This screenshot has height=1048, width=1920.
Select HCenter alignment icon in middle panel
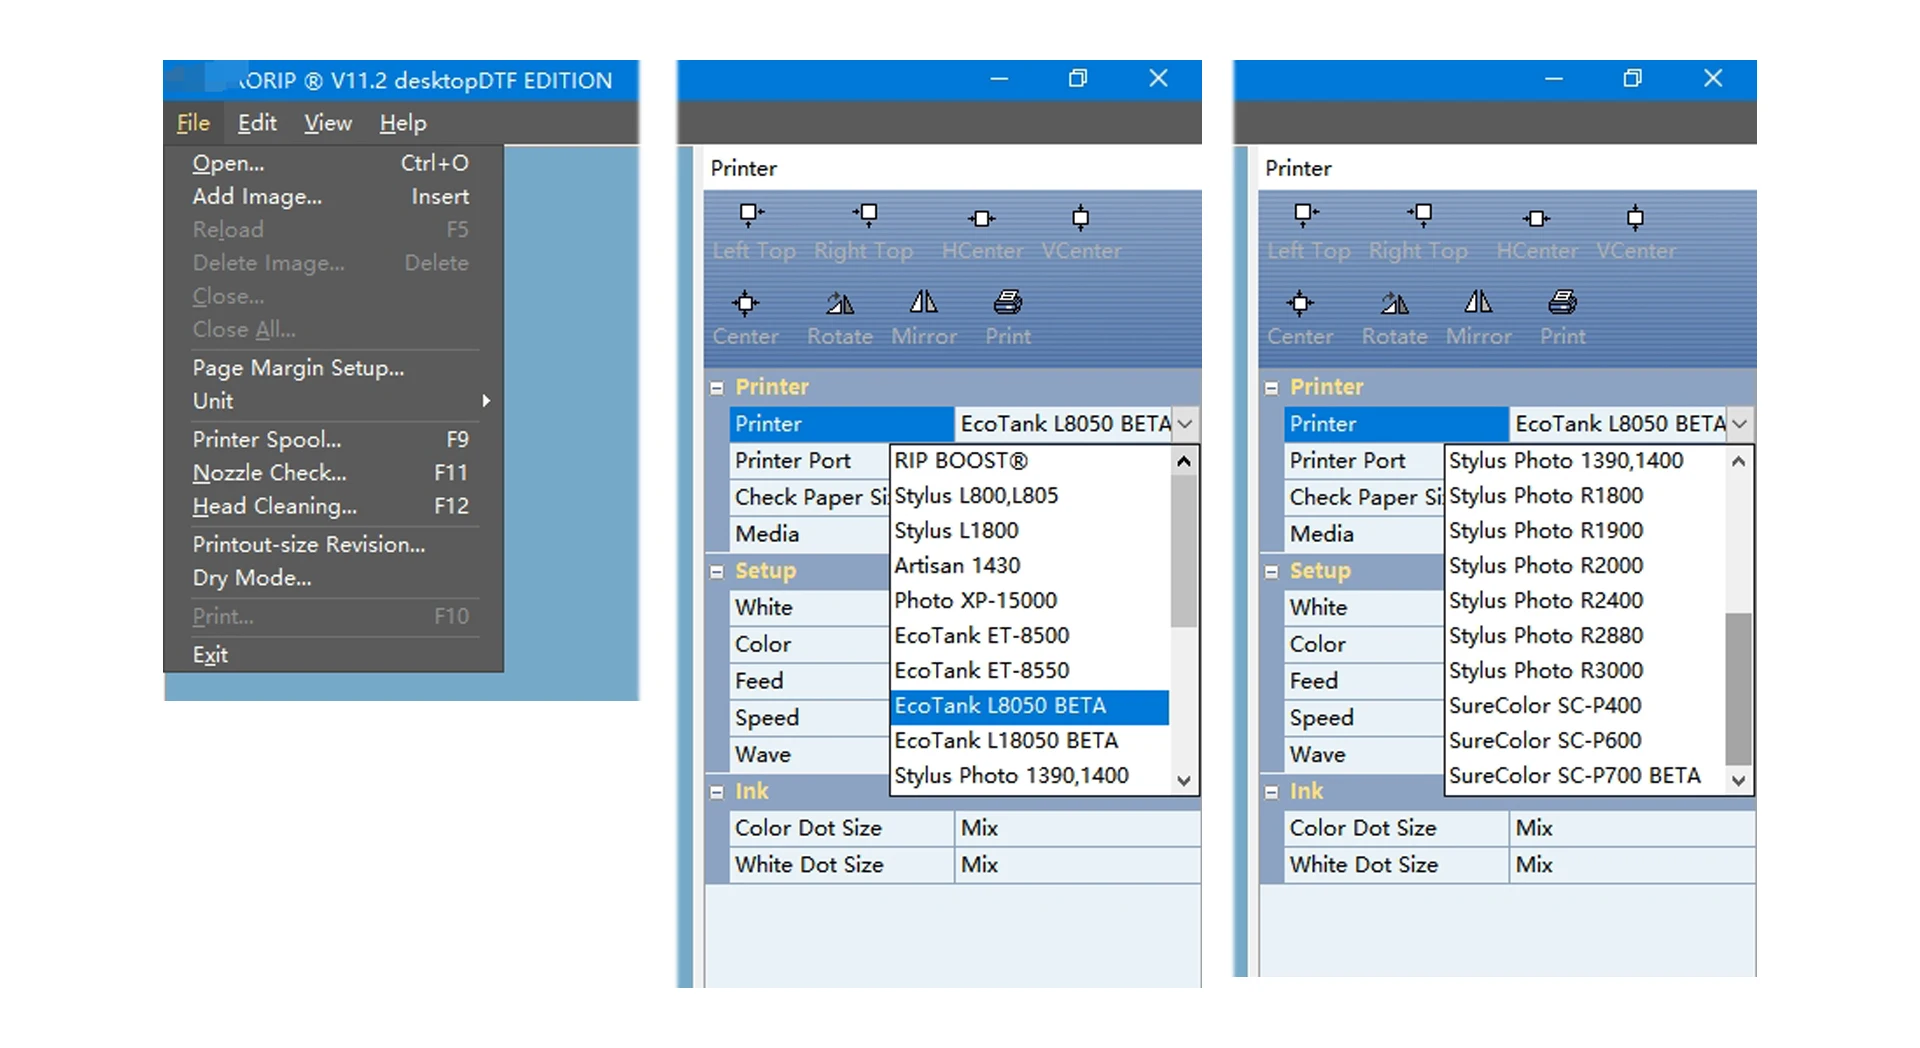982,218
